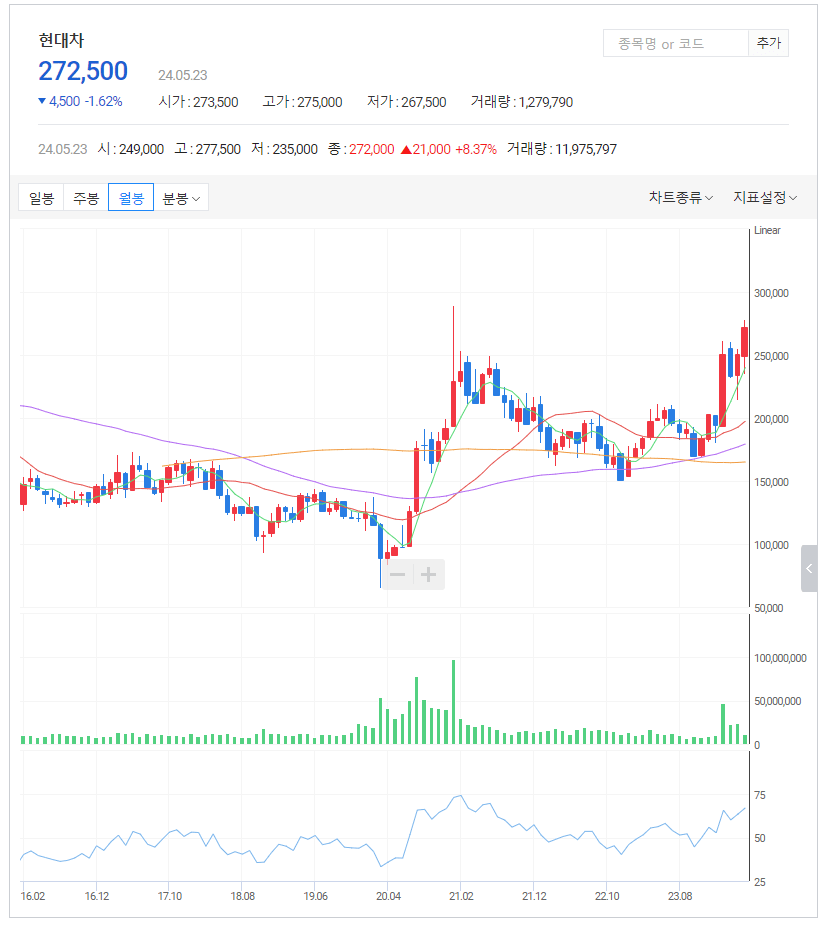Viewport: 827px width, 925px height.
Task: Click the 20.04 date axis label
Action: tap(388, 896)
